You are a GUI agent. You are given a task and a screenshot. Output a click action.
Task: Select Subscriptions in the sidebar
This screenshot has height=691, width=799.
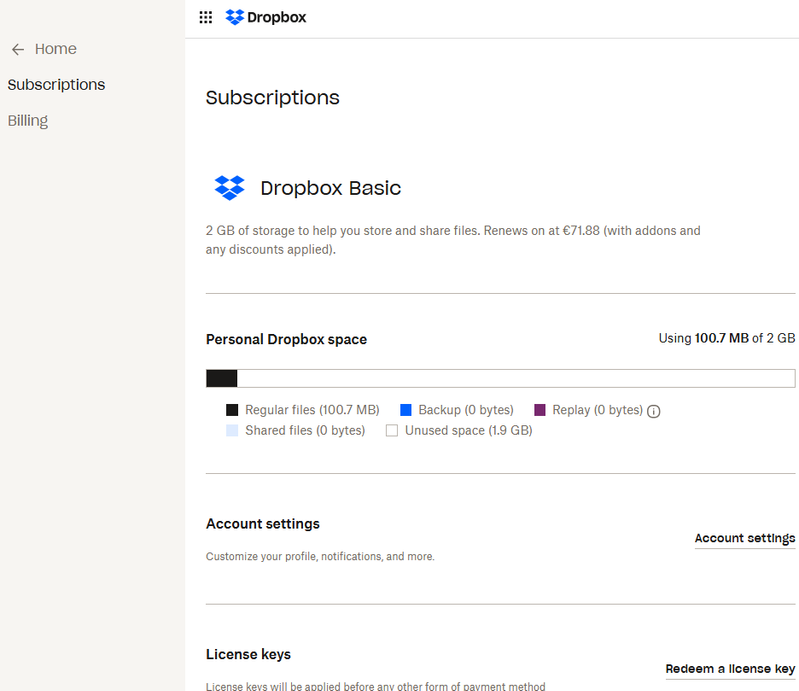pyautogui.click(x=56, y=85)
